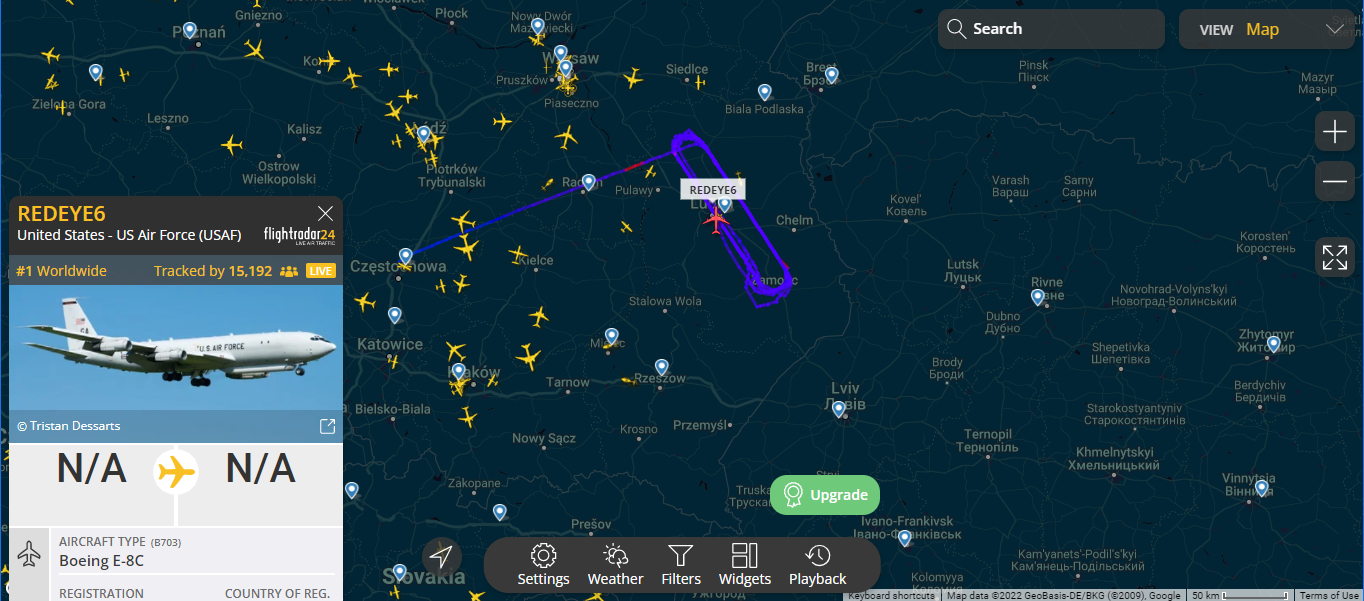Click the green Upgrade button
The image size is (1364, 601).
pos(825,495)
